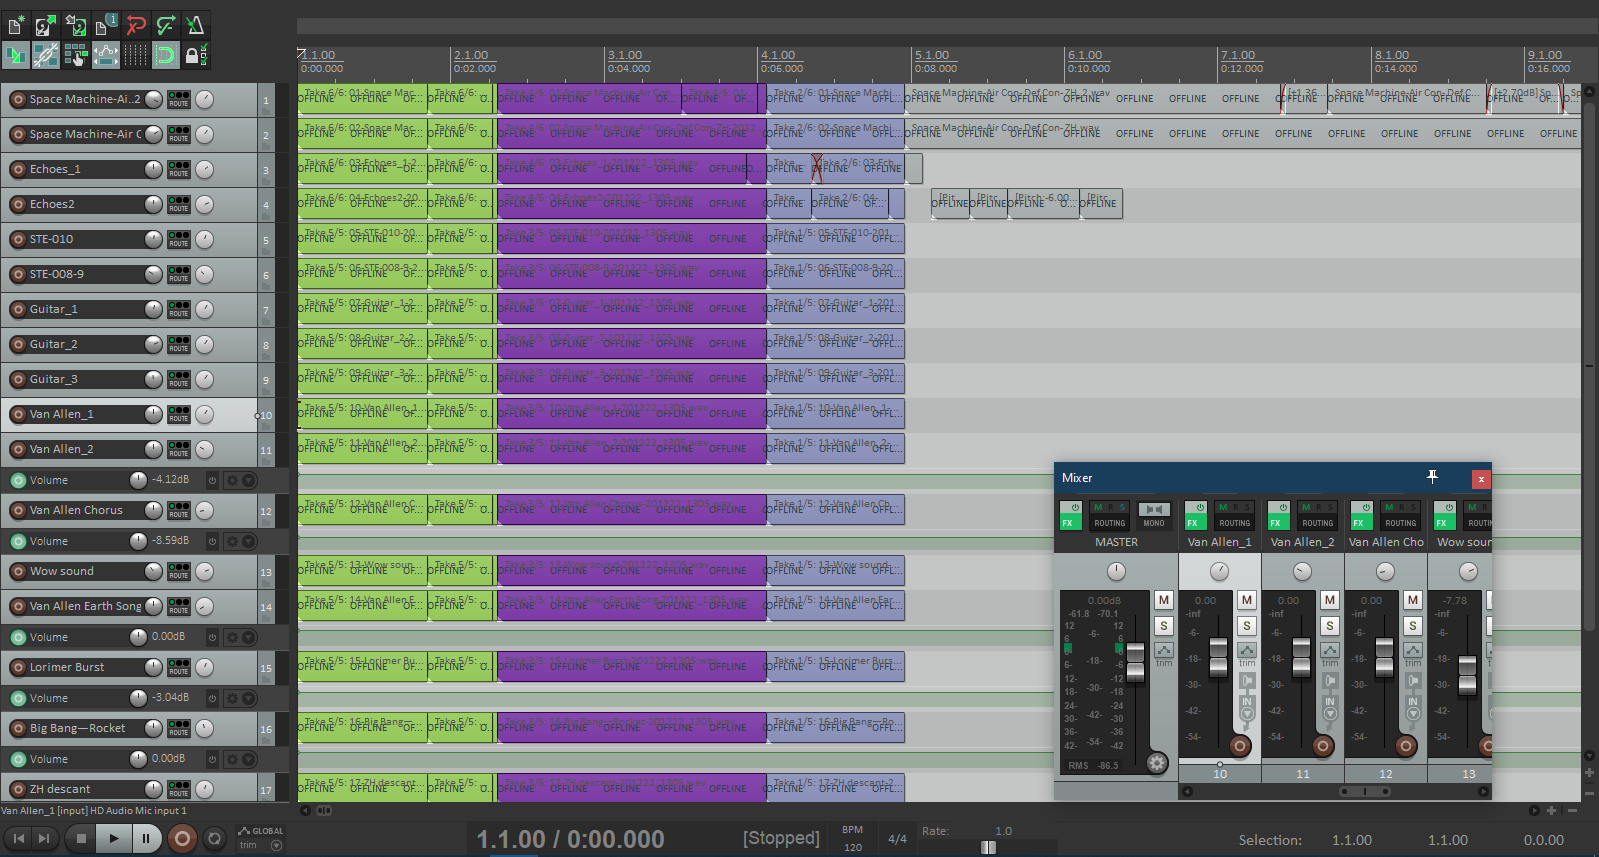
Task: Mute the MASTER channel in Mixer
Action: click(1164, 600)
